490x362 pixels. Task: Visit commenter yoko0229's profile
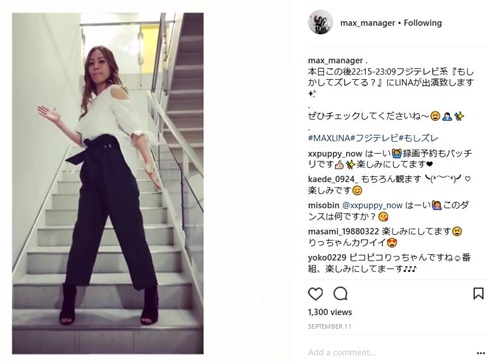coord(327,257)
